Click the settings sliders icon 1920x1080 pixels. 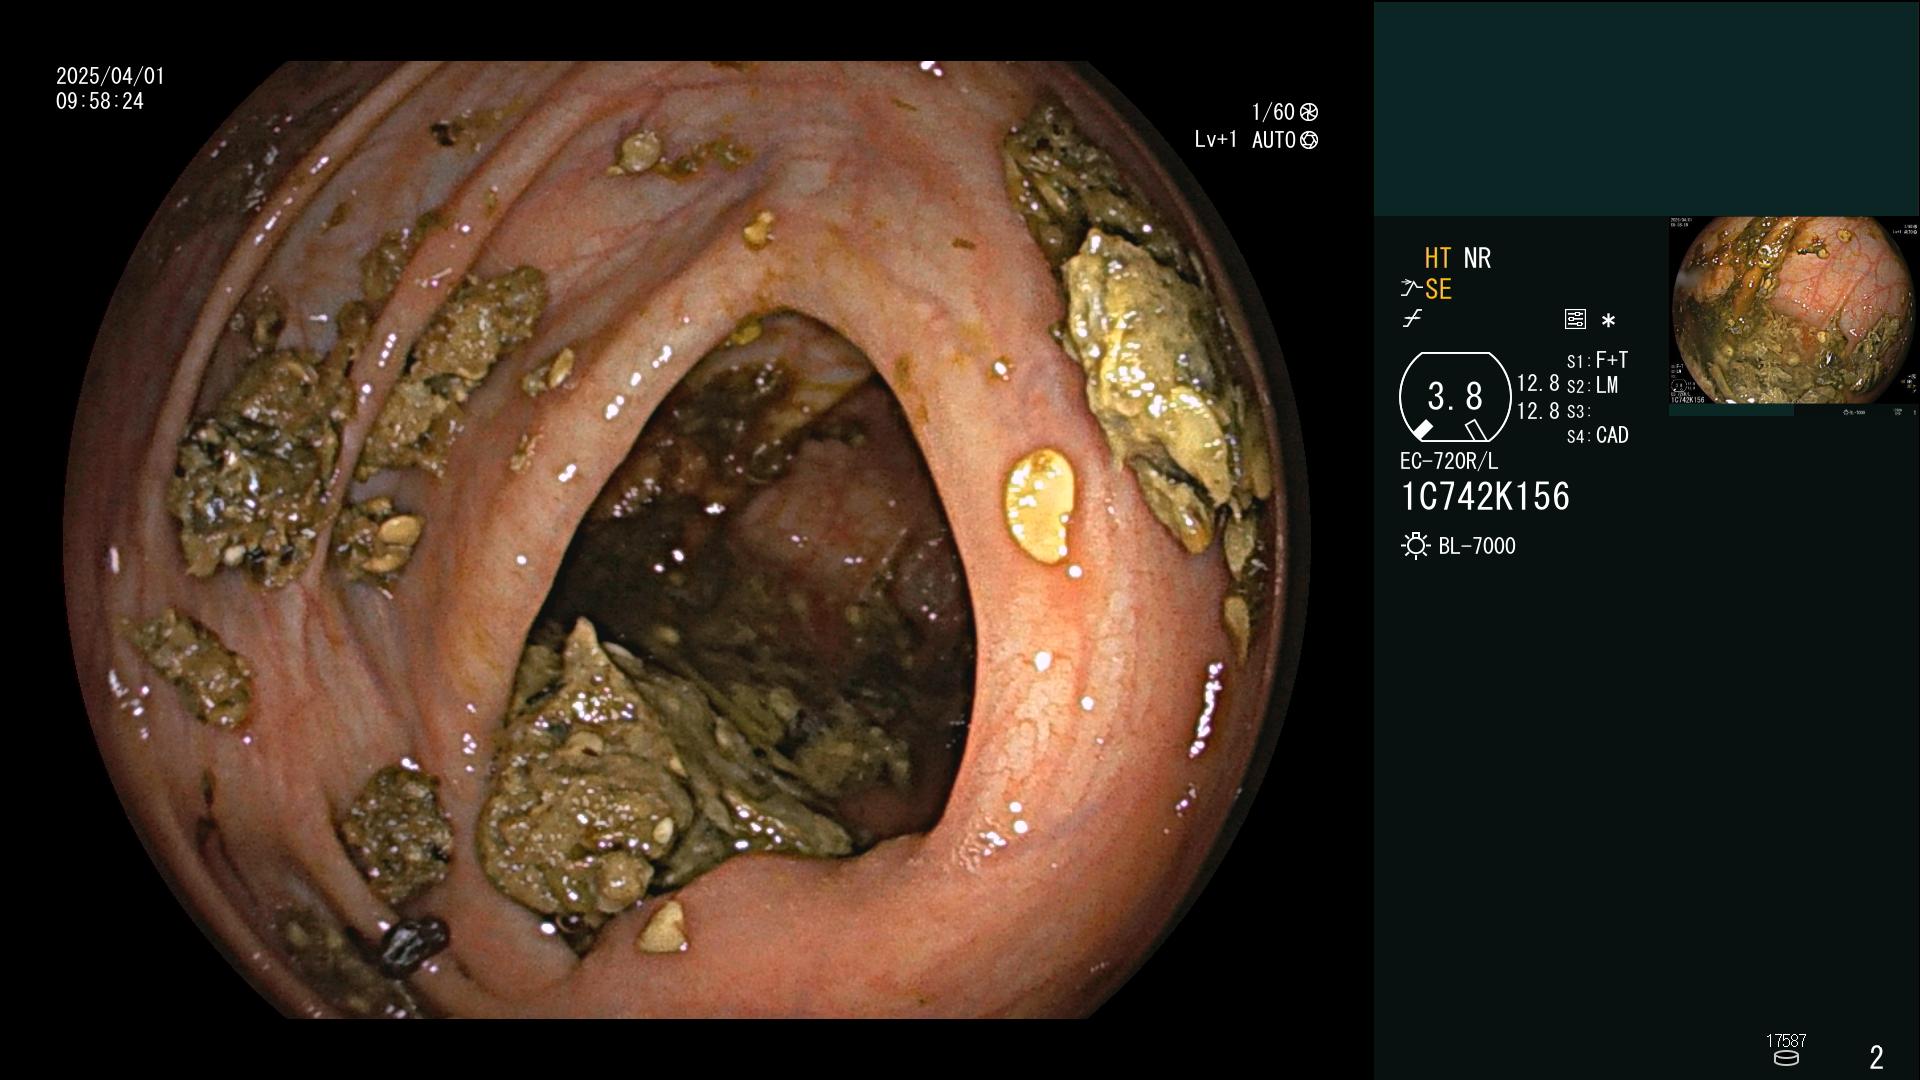1575,320
